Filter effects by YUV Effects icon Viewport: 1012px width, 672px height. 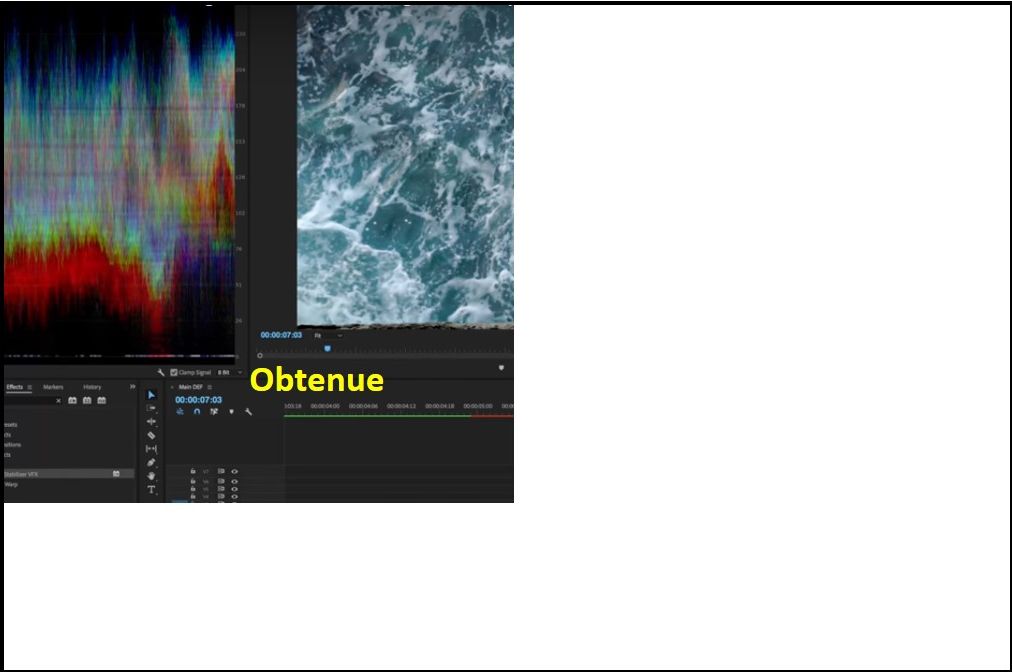(101, 400)
